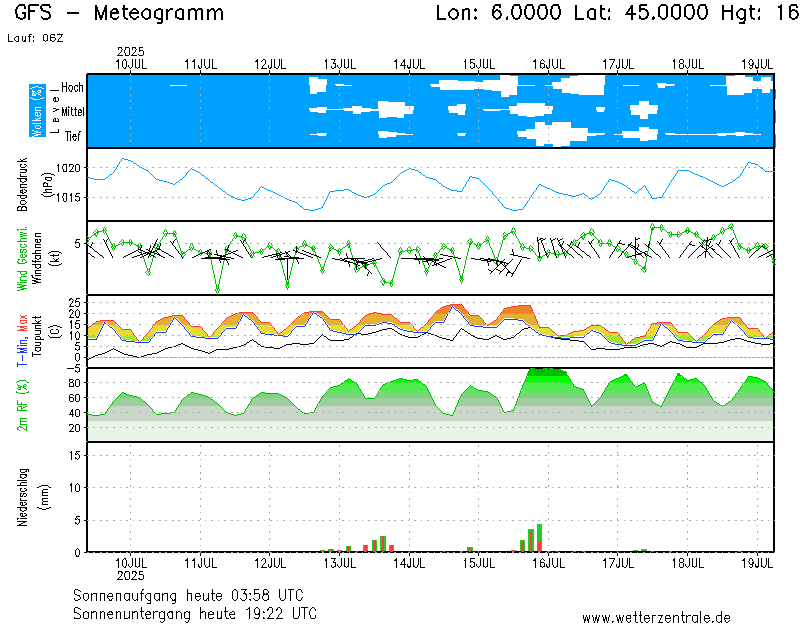Screen dimensions: 800x625
Task: Click the "Lauf: 06Z" run label
Action: 35,38
